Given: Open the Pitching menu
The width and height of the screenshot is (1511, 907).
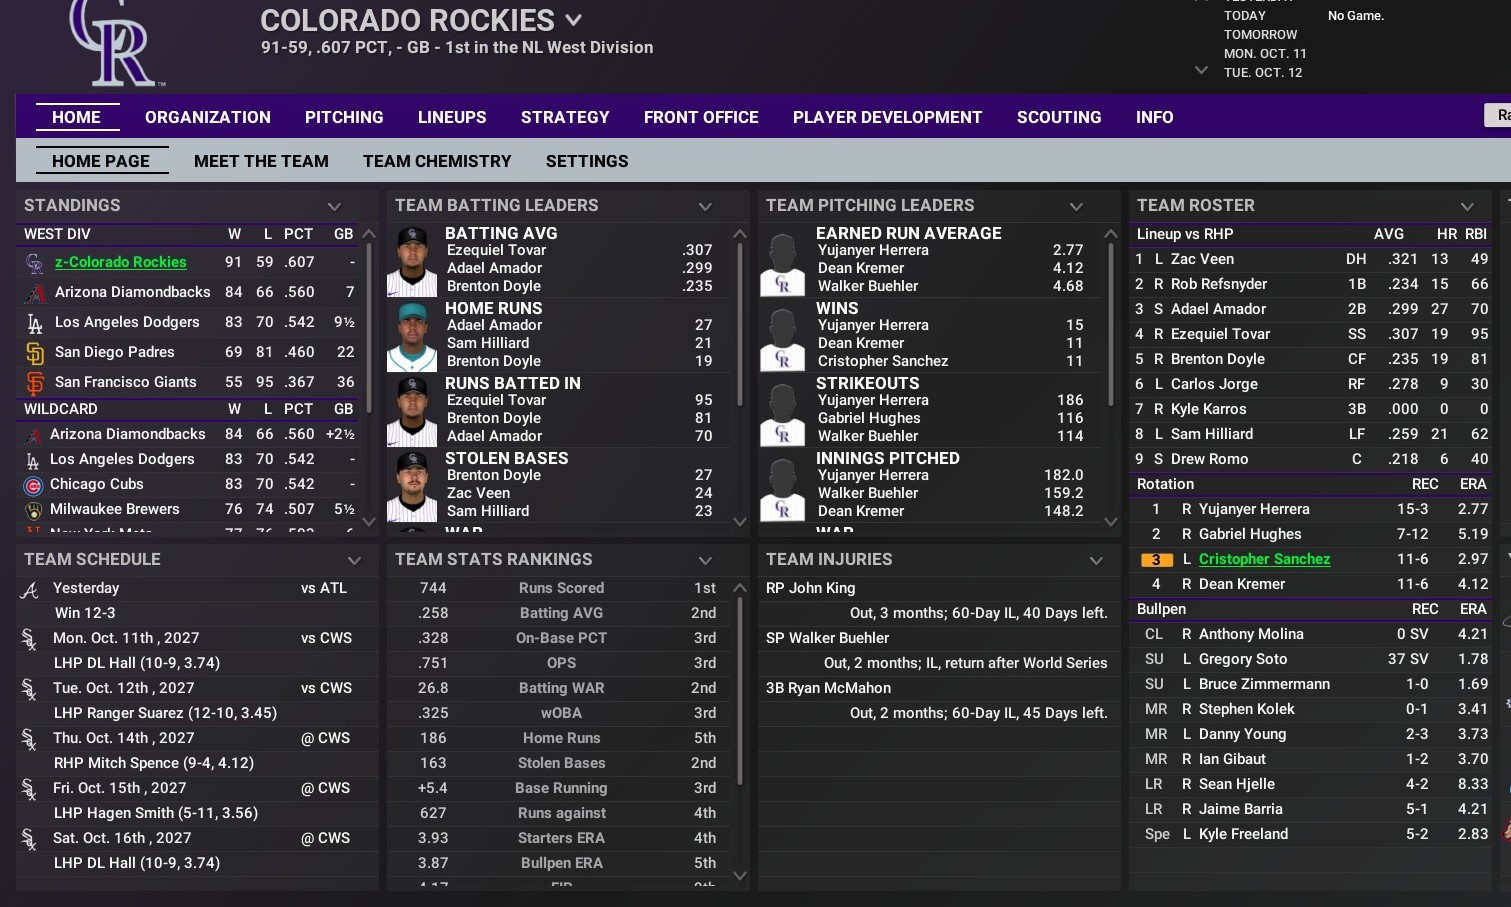Looking at the screenshot, I should (344, 117).
